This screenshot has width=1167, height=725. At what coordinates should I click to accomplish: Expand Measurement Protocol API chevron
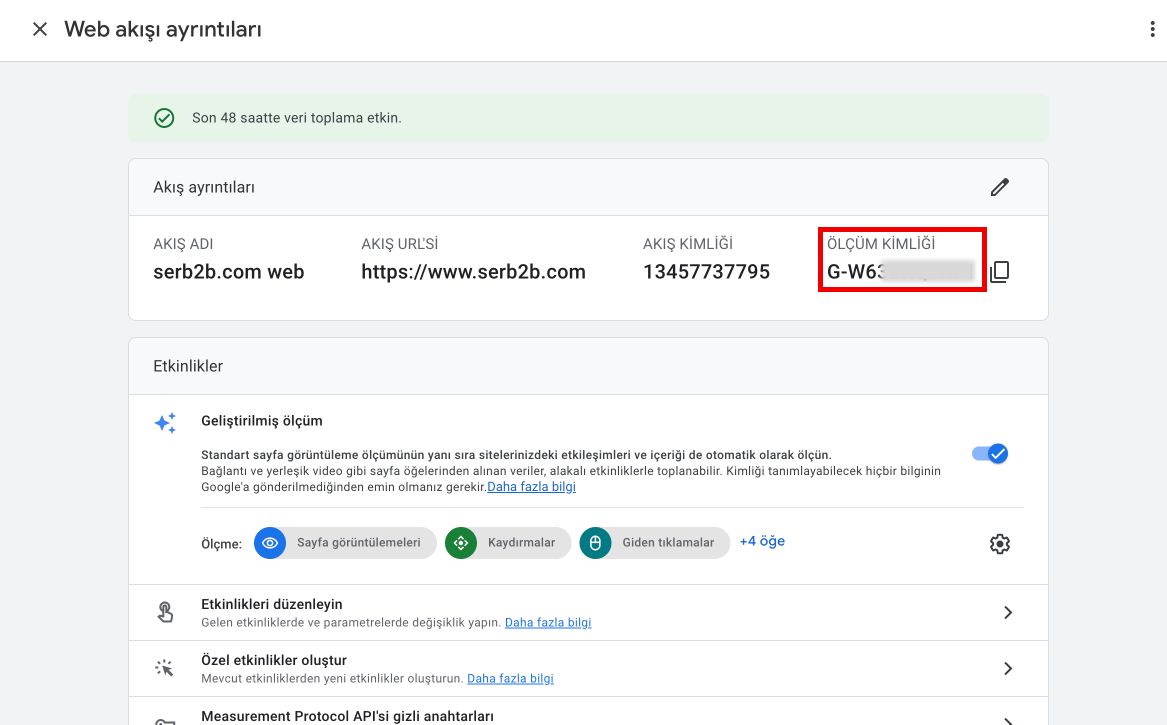[x=1007, y=718]
